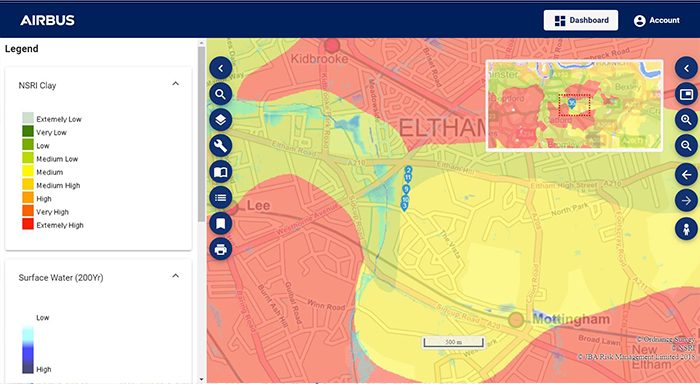Open the map search magnifier tool
This screenshot has width=700, height=384.
point(221,94)
